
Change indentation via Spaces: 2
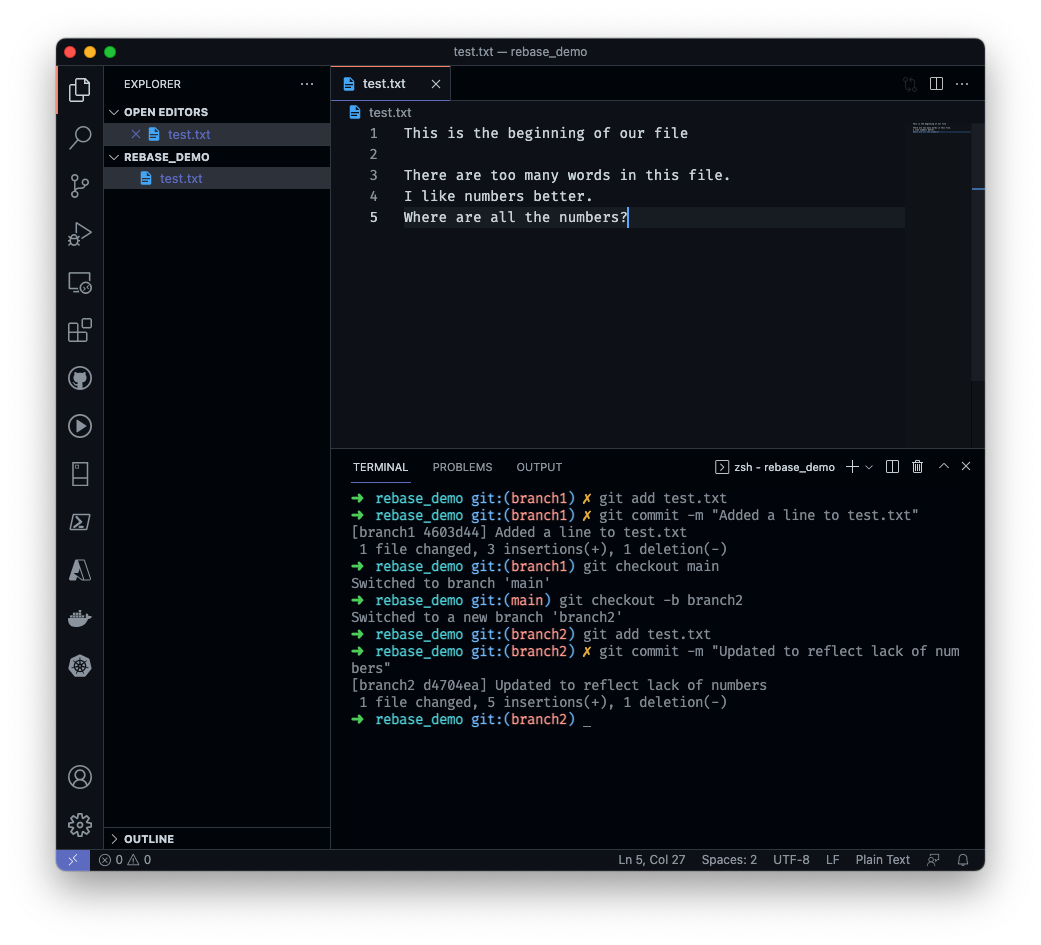click(729, 860)
